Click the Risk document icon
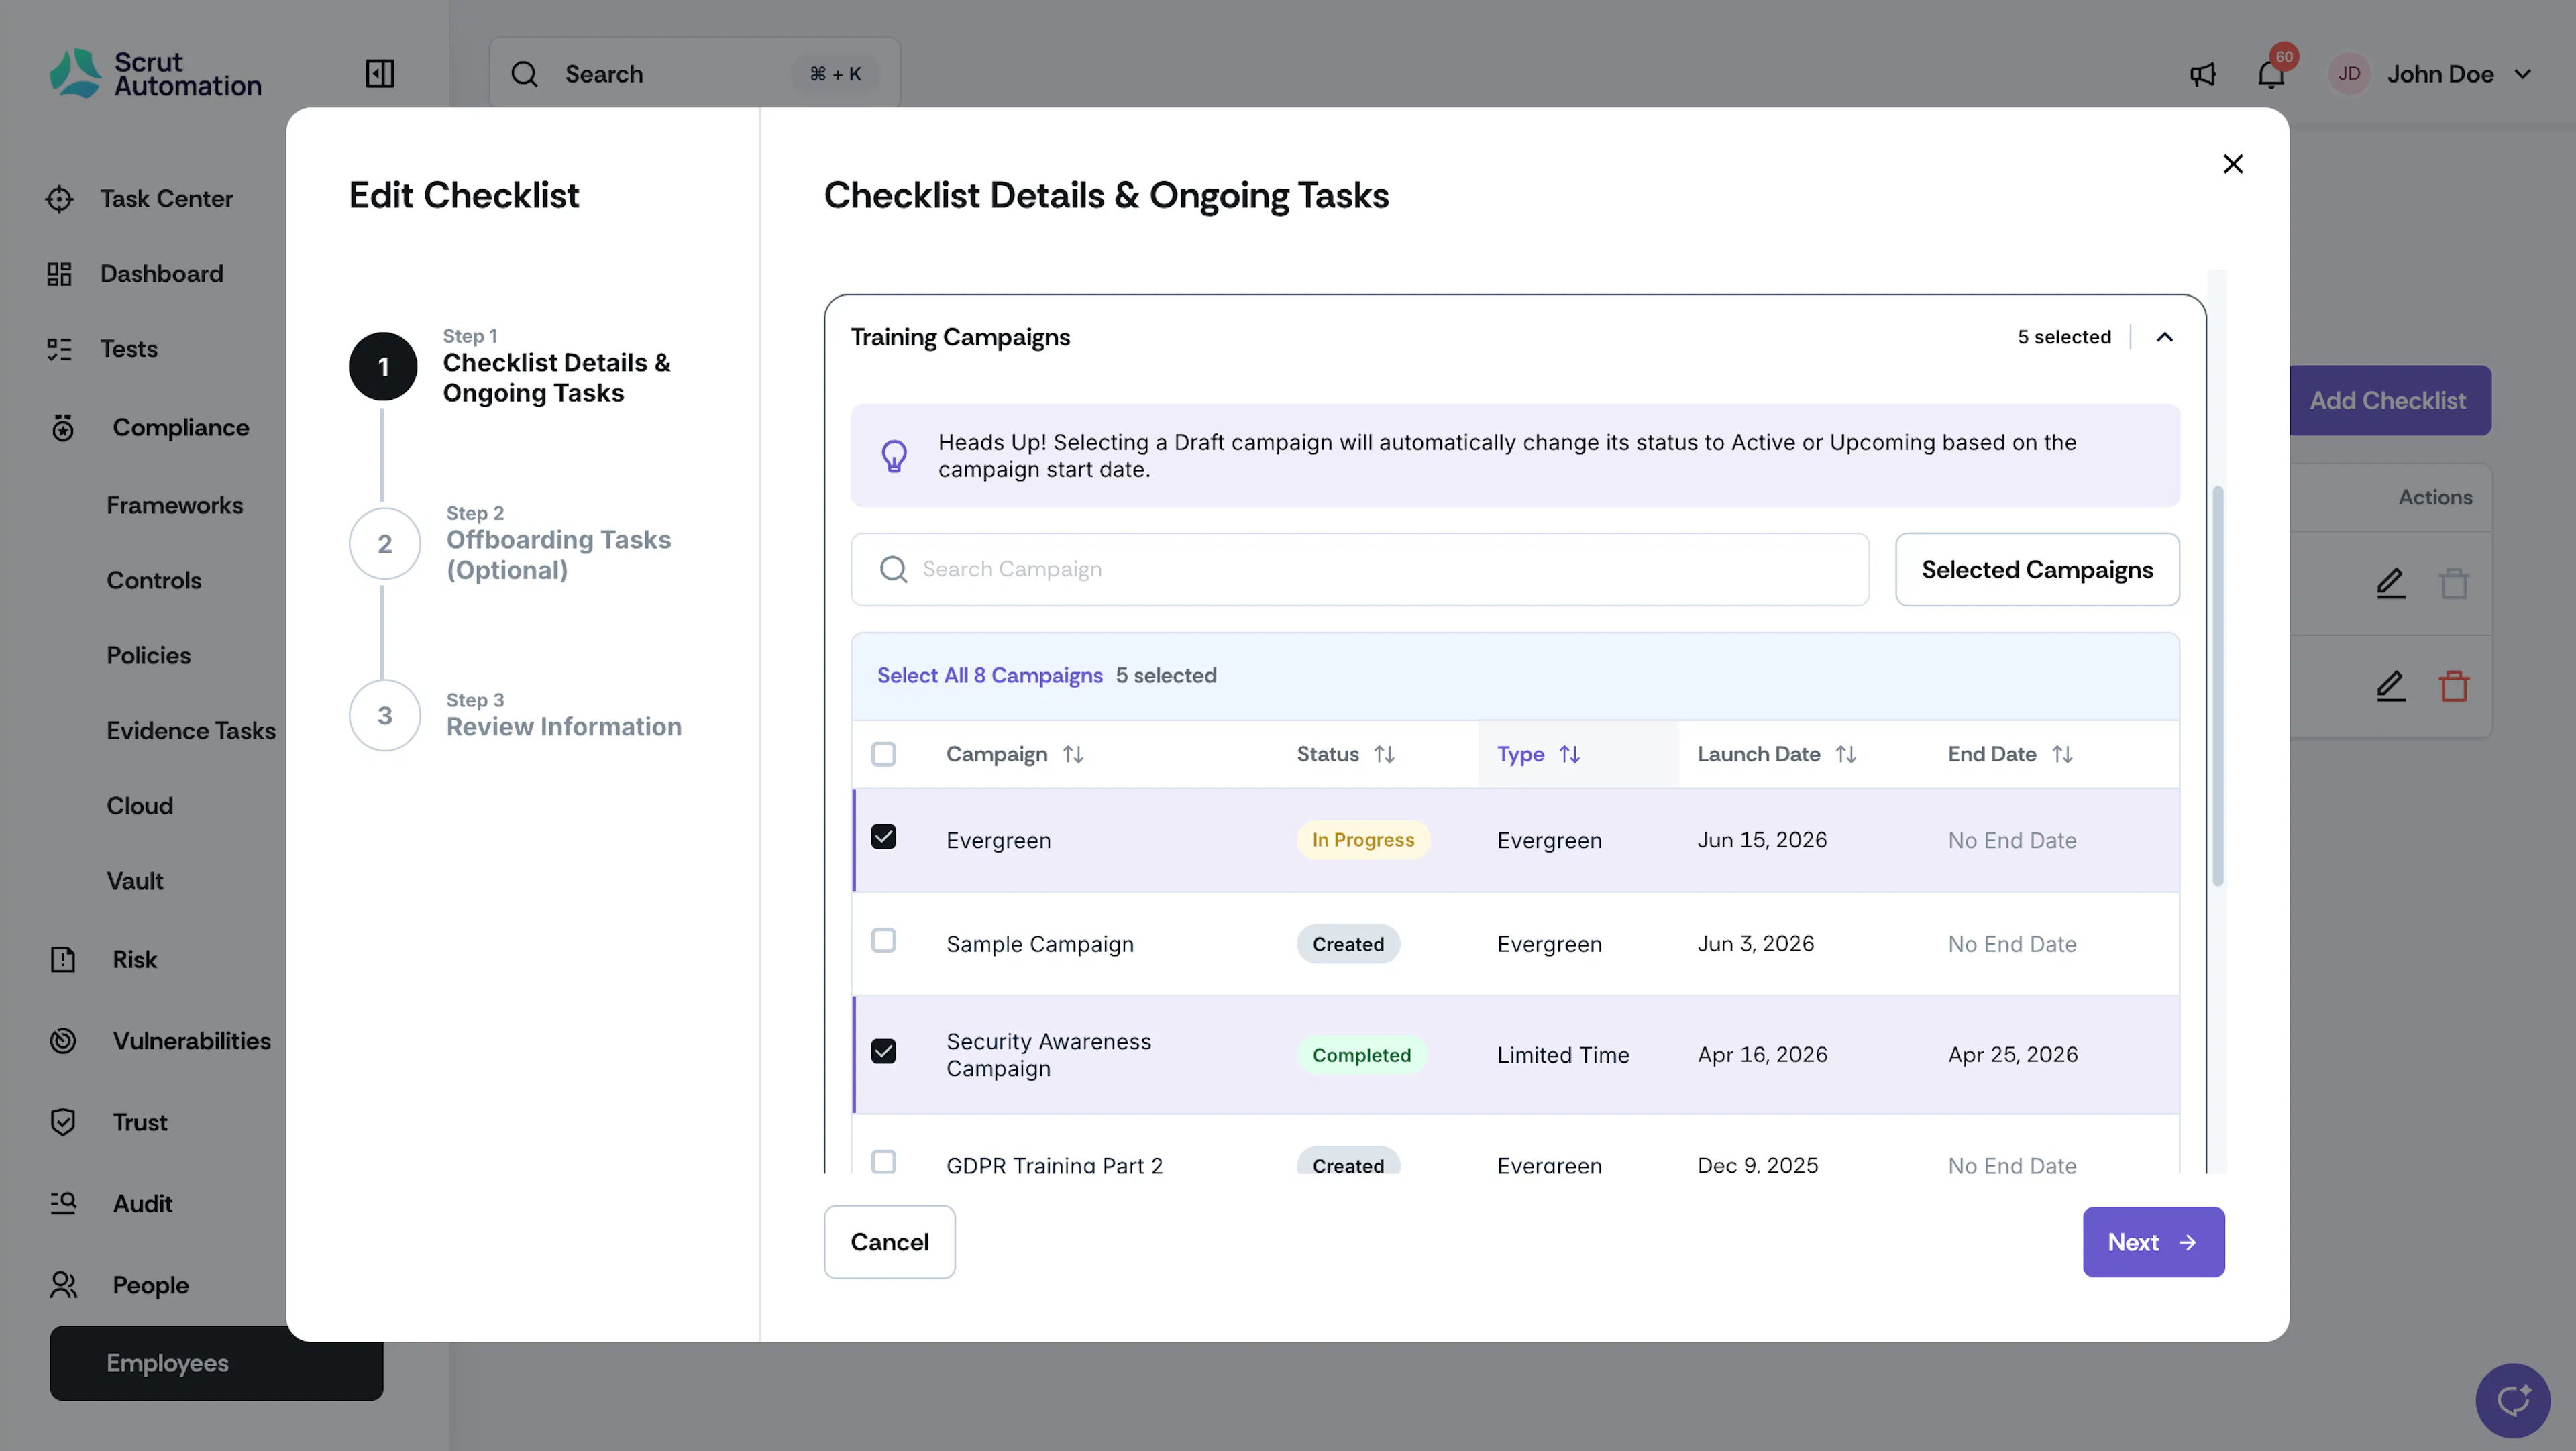 pyautogui.click(x=63, y=959)
